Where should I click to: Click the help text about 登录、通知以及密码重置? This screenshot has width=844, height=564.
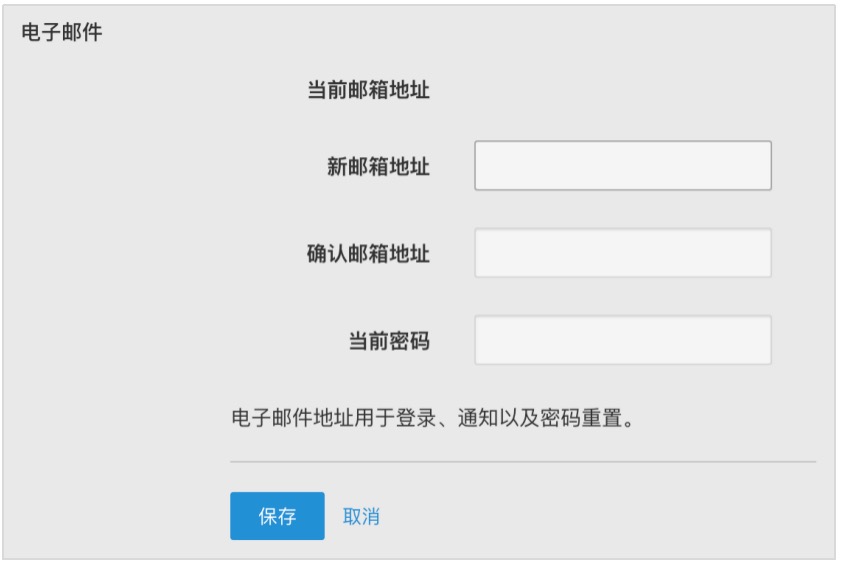433,418
